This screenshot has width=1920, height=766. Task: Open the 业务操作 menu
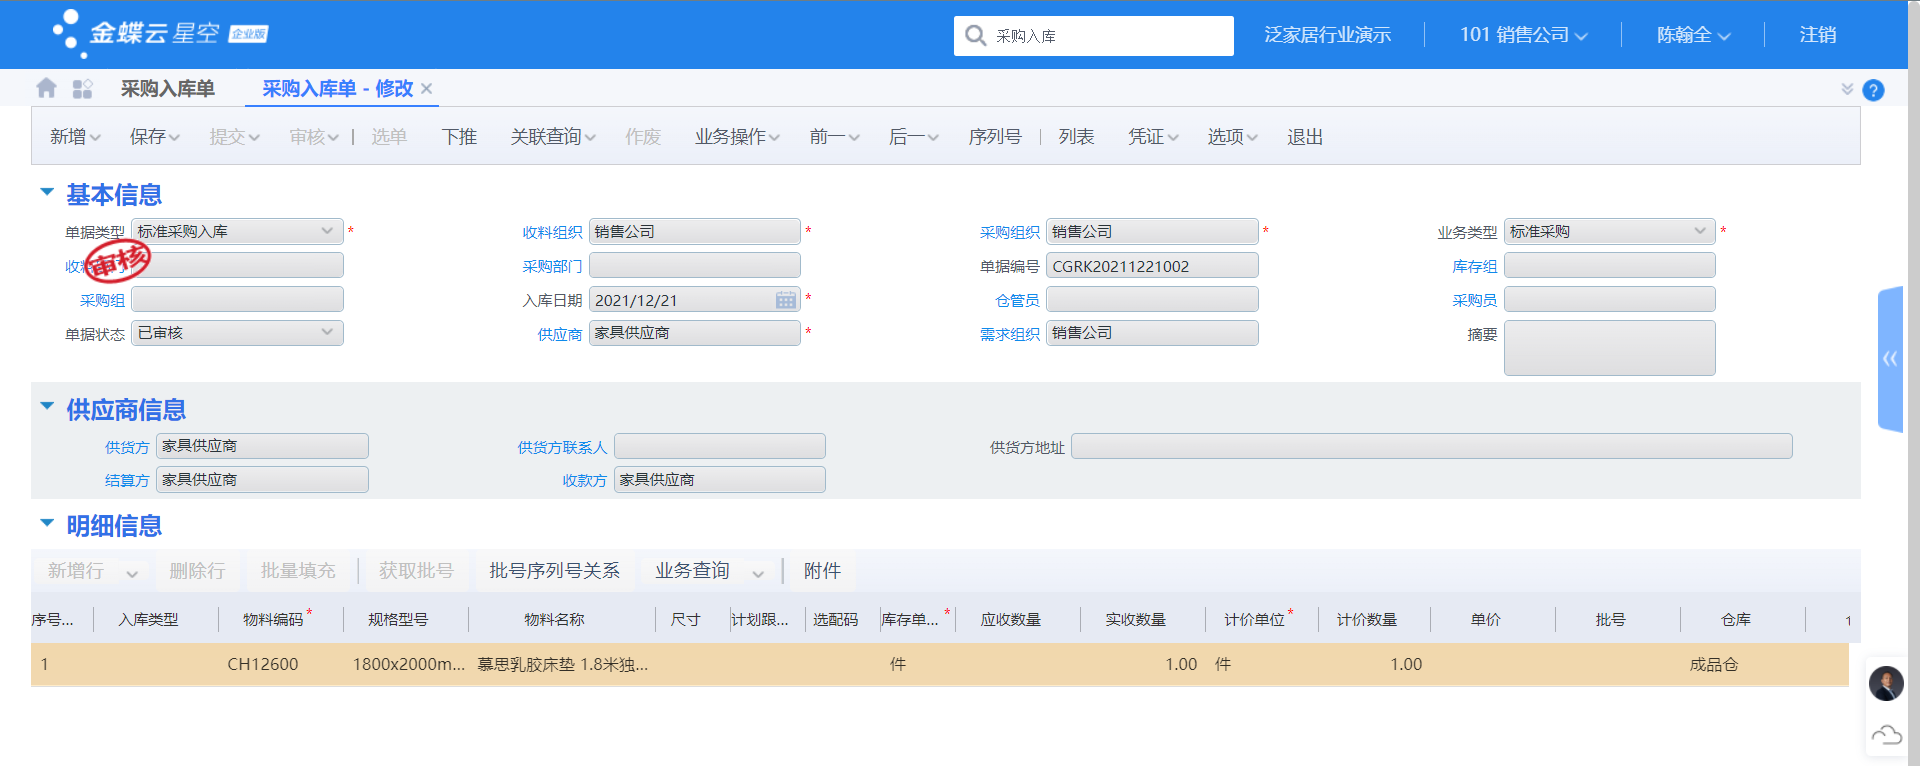point(737,137)
